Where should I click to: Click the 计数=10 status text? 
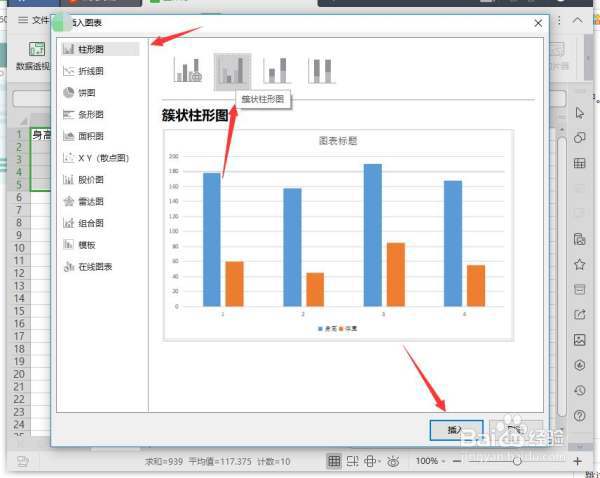coord(273,462)
